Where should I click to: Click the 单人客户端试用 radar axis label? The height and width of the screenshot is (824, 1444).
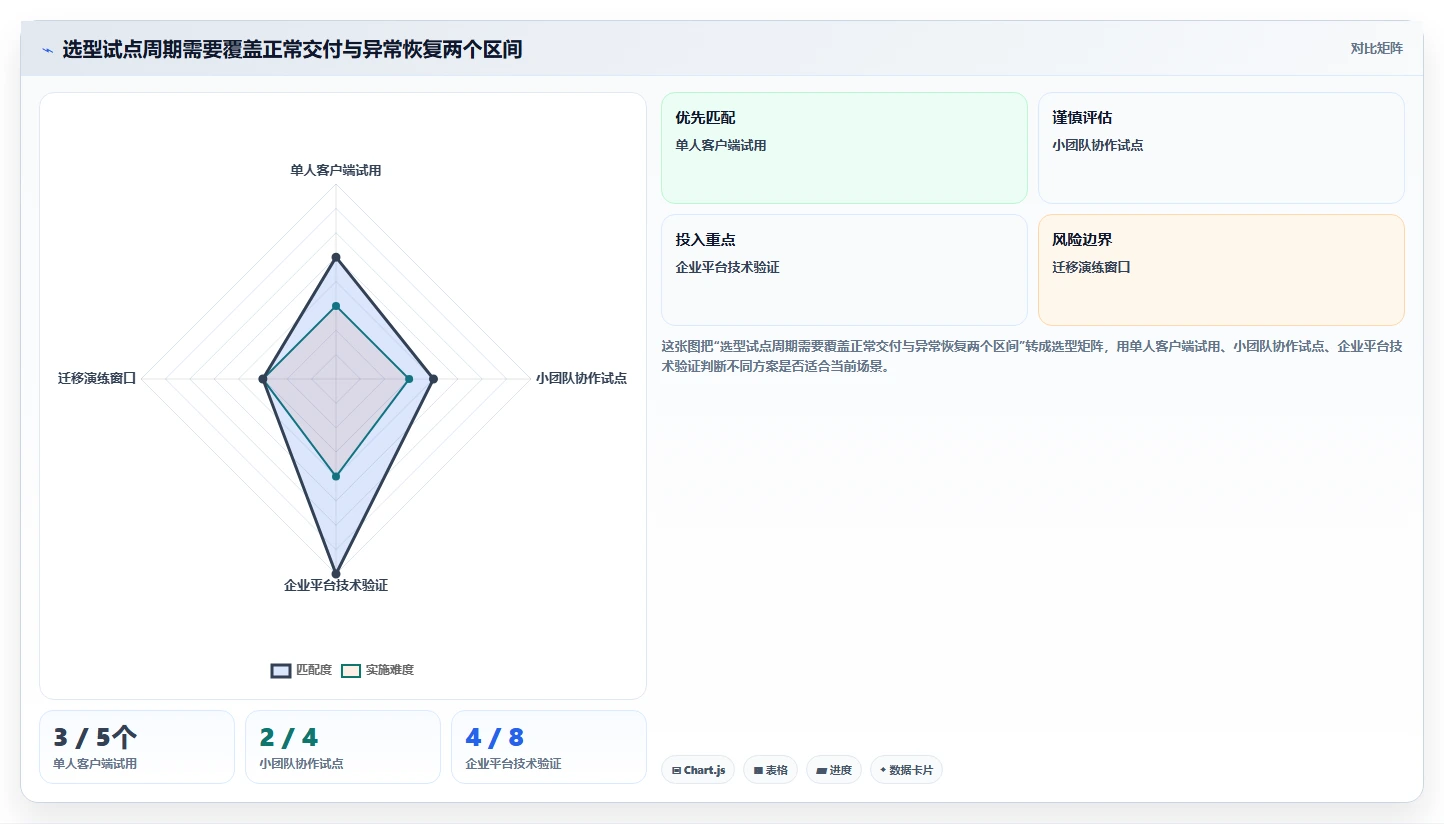tap(336, 170)
